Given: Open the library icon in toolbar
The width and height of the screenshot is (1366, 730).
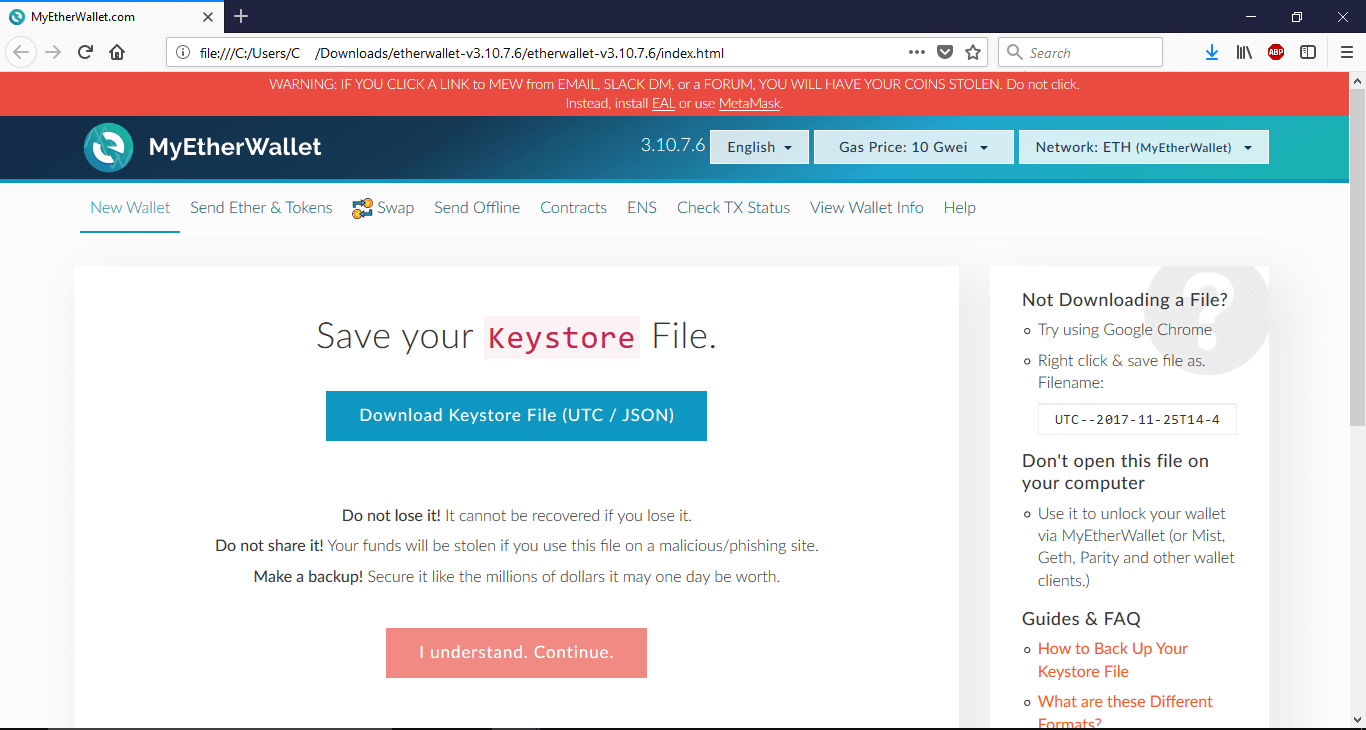Looking at the screenshot, I should [x=1244, y=53].
